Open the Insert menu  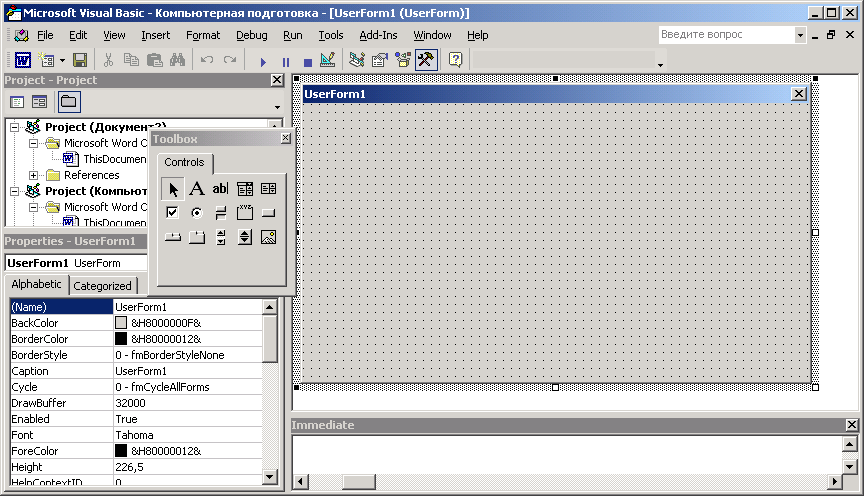pos(155,35)
